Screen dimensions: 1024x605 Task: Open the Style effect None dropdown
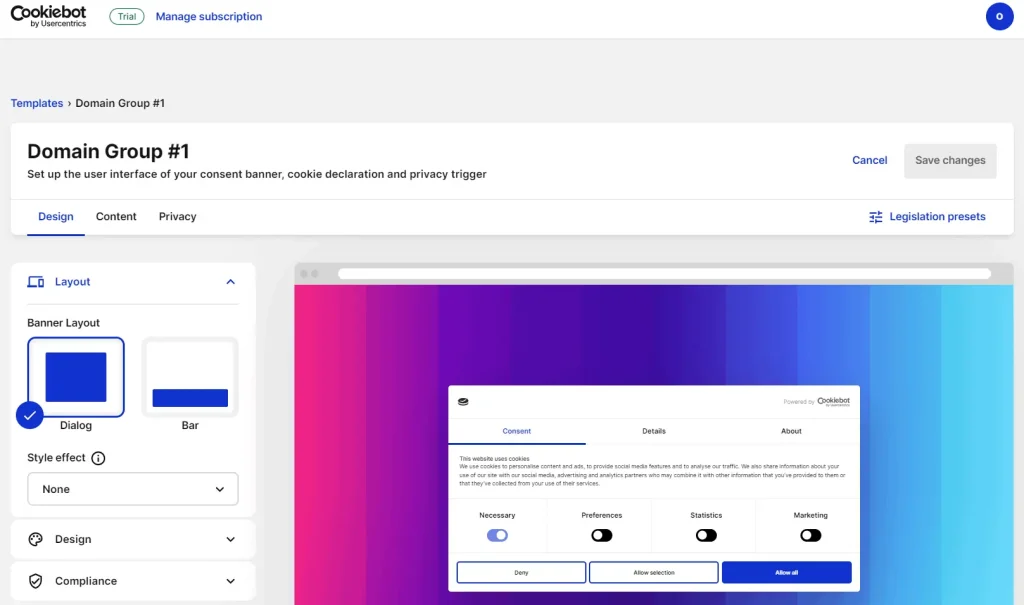132,489
